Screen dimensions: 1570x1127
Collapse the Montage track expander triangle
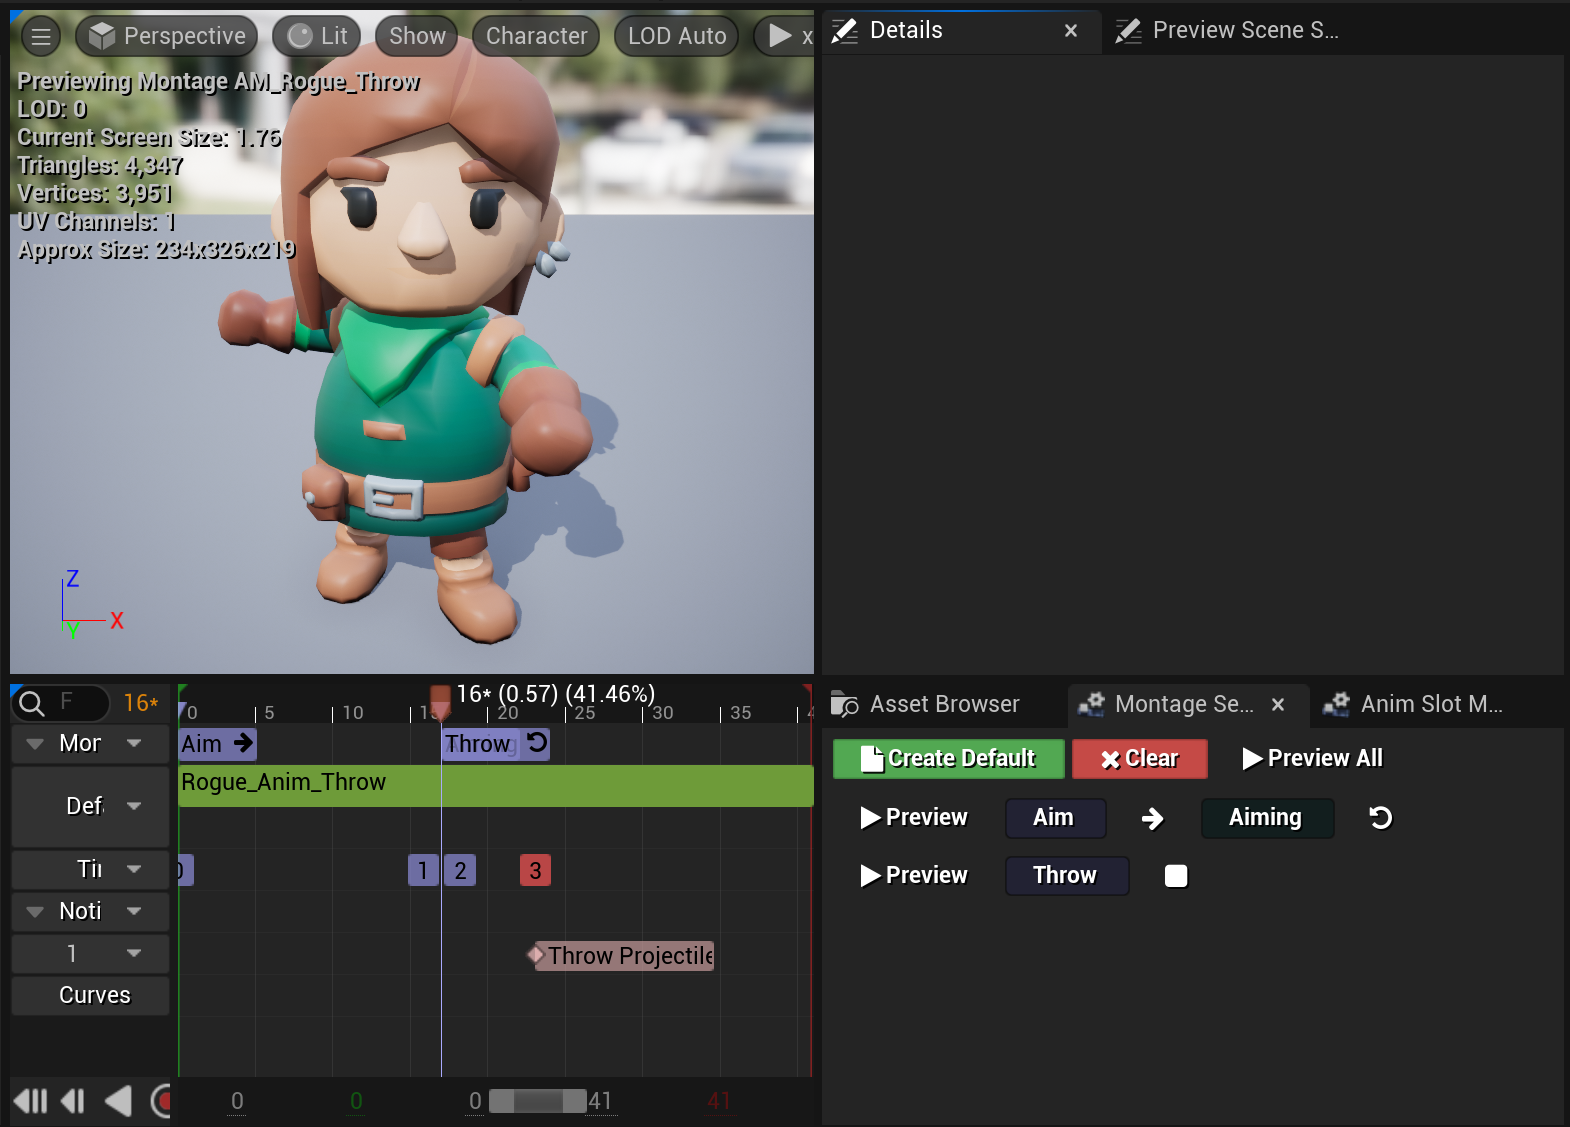coord(35,744)
